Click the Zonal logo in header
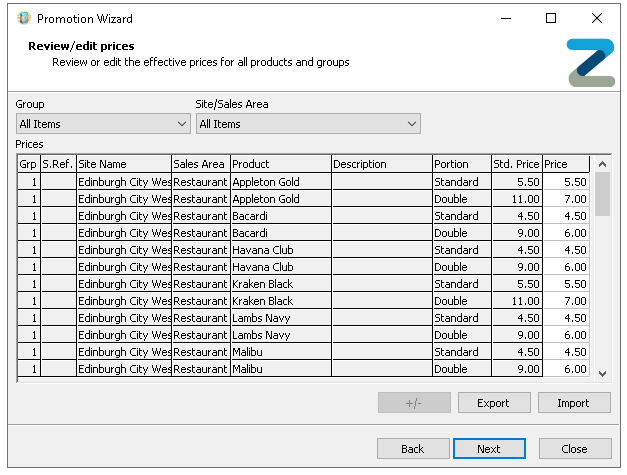 pos(590,63)
